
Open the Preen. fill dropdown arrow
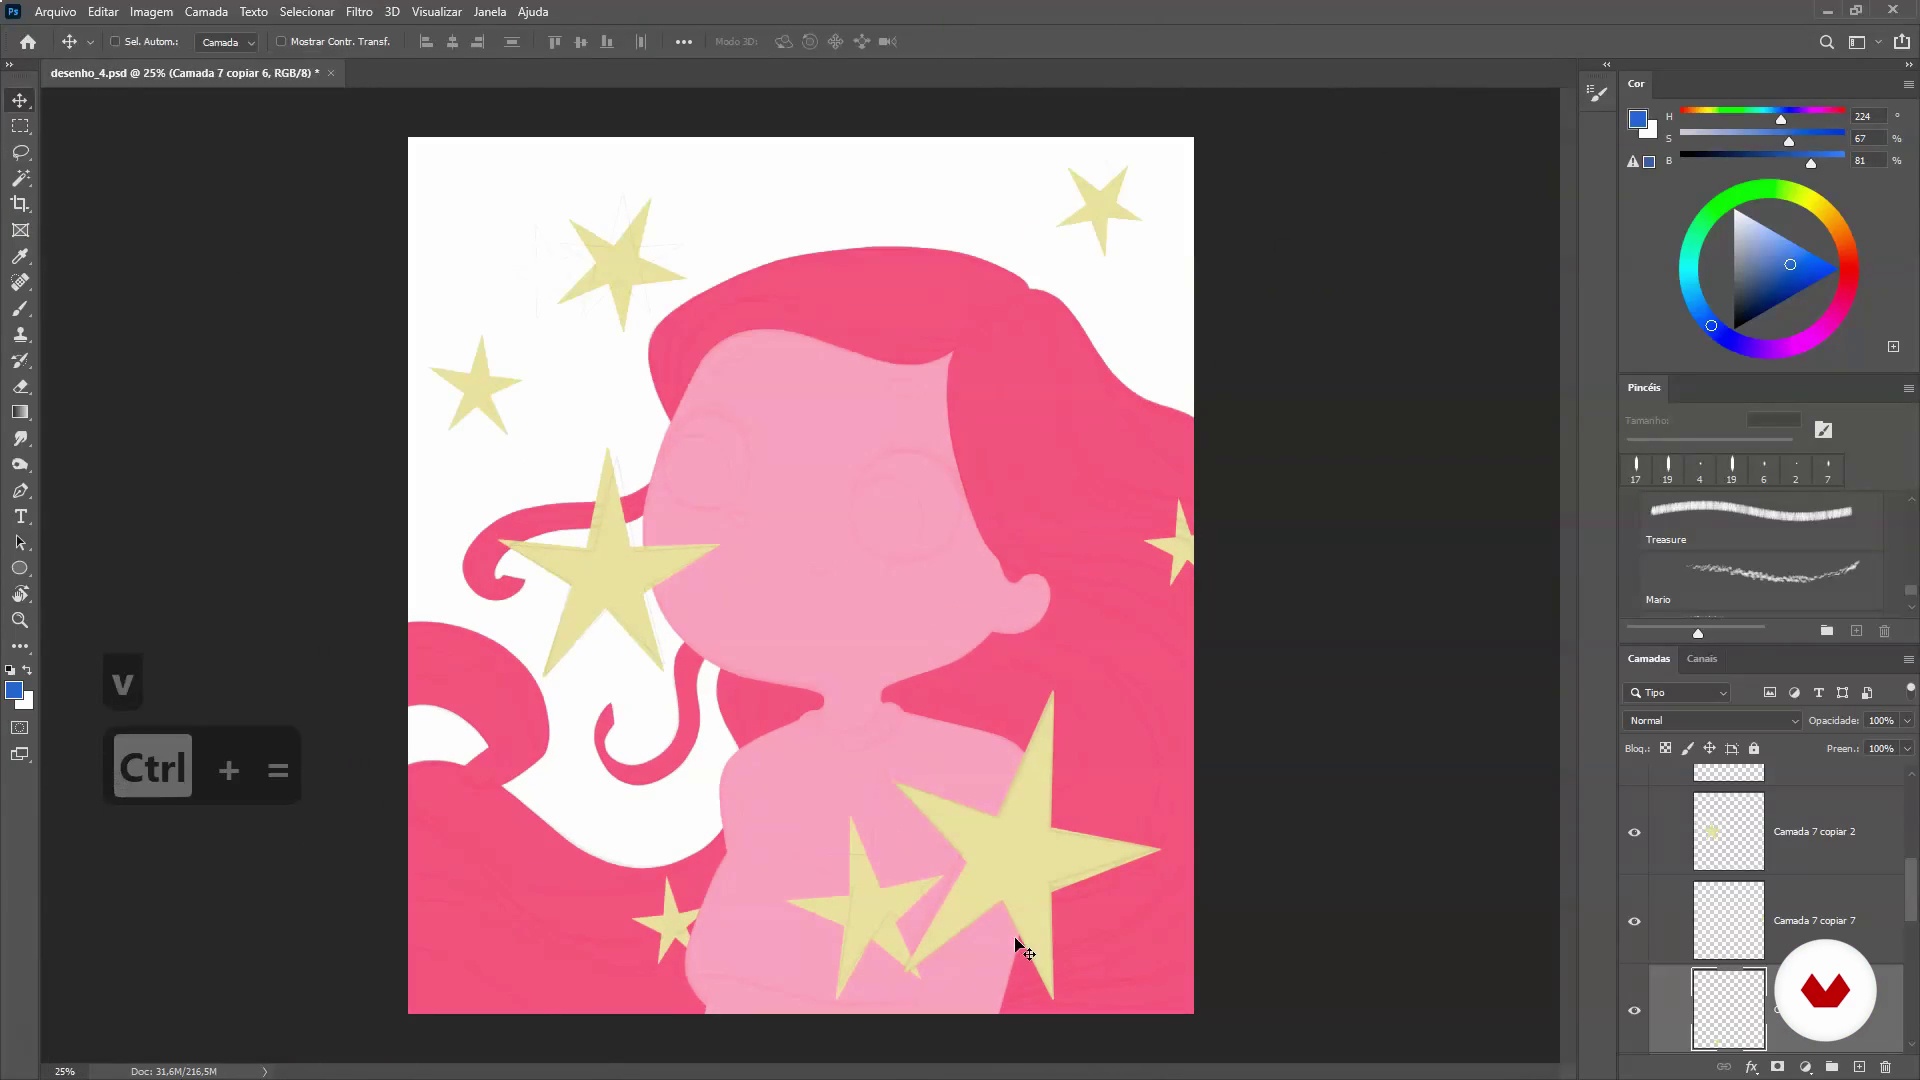click(1907, 748)
